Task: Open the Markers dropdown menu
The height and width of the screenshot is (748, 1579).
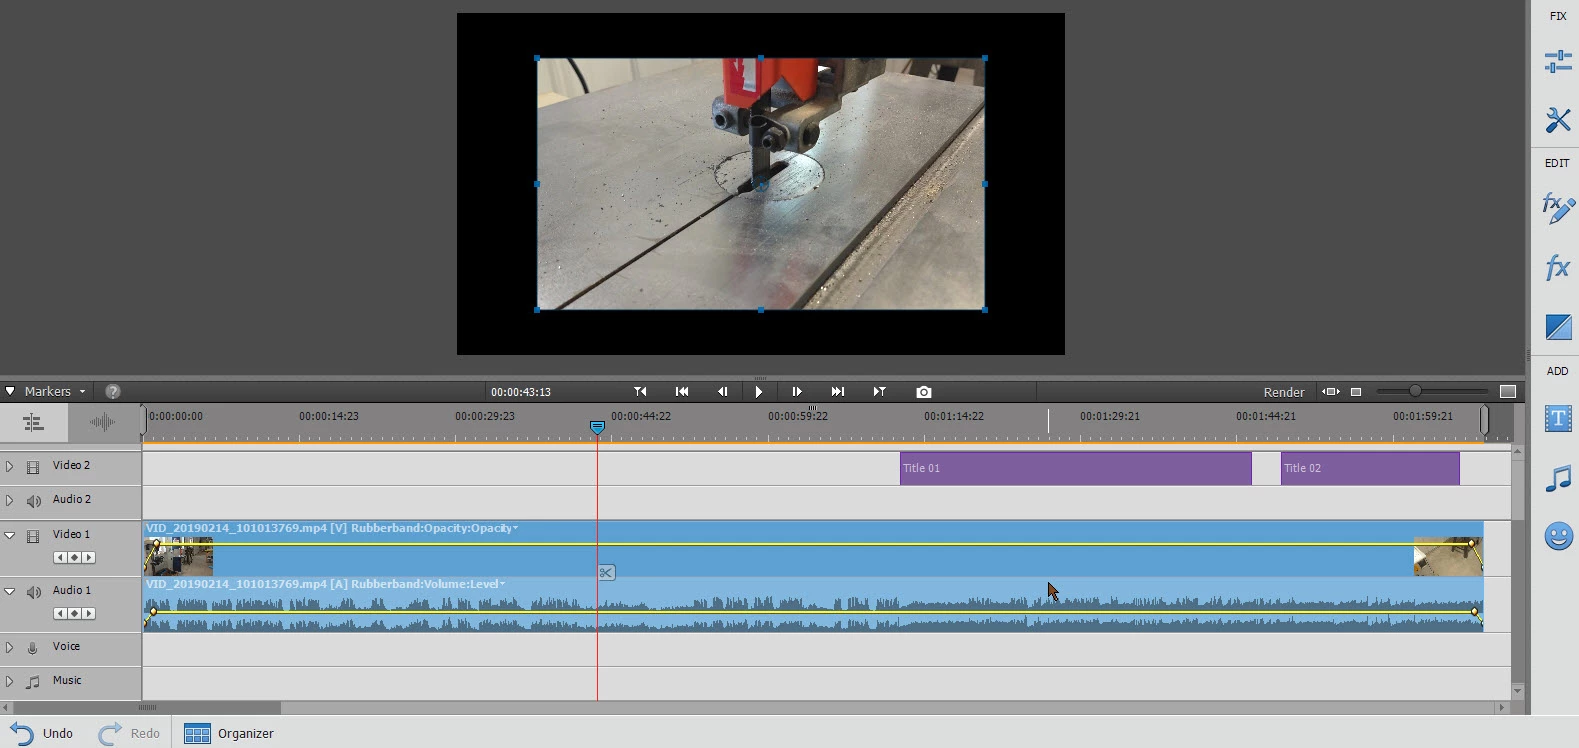Action: [x=53, y=391]
